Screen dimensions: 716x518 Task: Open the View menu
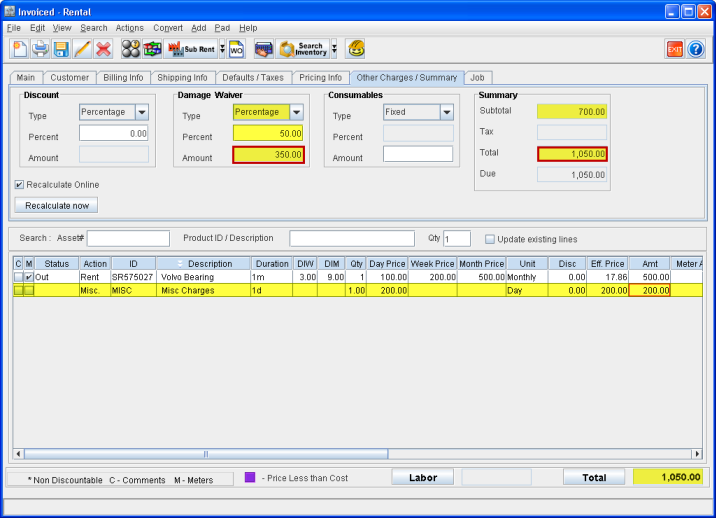[x=62, y=28]
